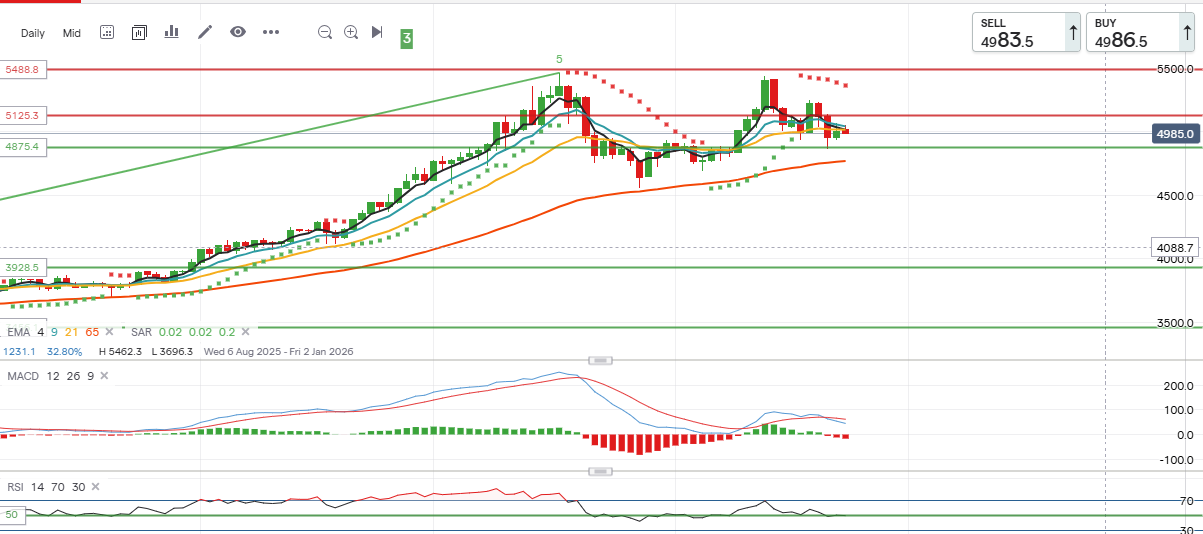1203x534 pixels.
Task: Select the pencil drawing tool
Action: click(x=205, y=32)
